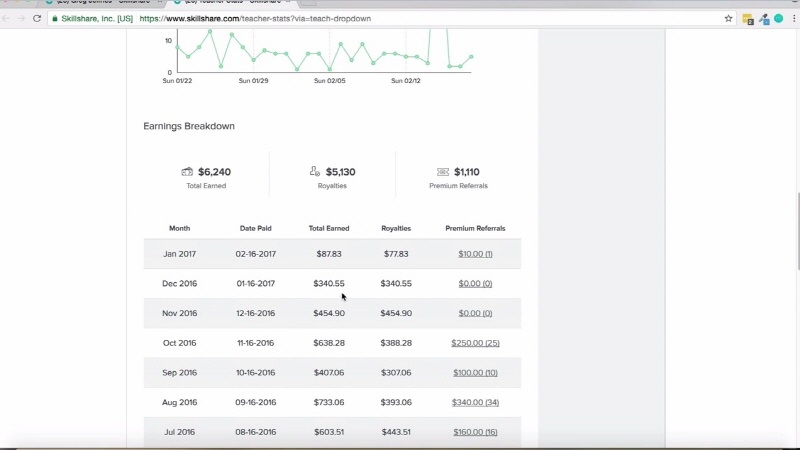
Task: Open the Chrome three-dot menu
Action: pos(794,18)
